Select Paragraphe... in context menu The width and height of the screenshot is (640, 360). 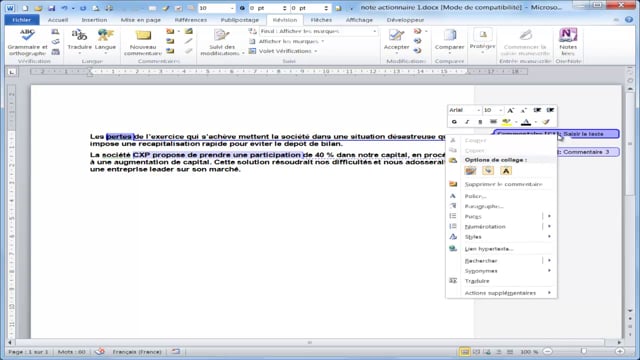501,206
